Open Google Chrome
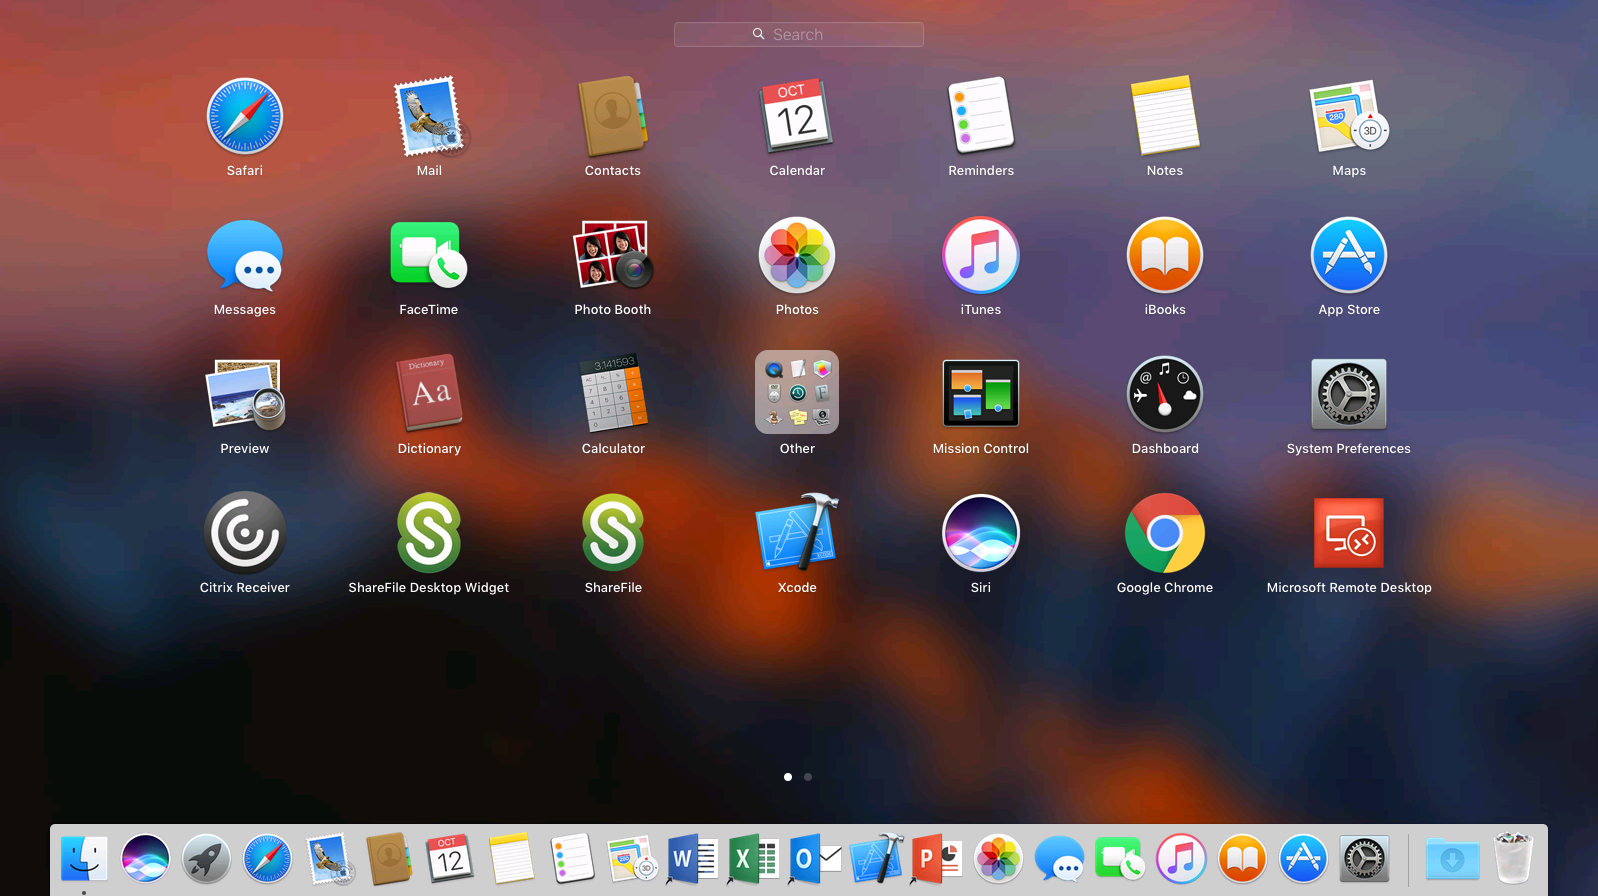This screenshot has width=1598, height=896. (1165, 533)
